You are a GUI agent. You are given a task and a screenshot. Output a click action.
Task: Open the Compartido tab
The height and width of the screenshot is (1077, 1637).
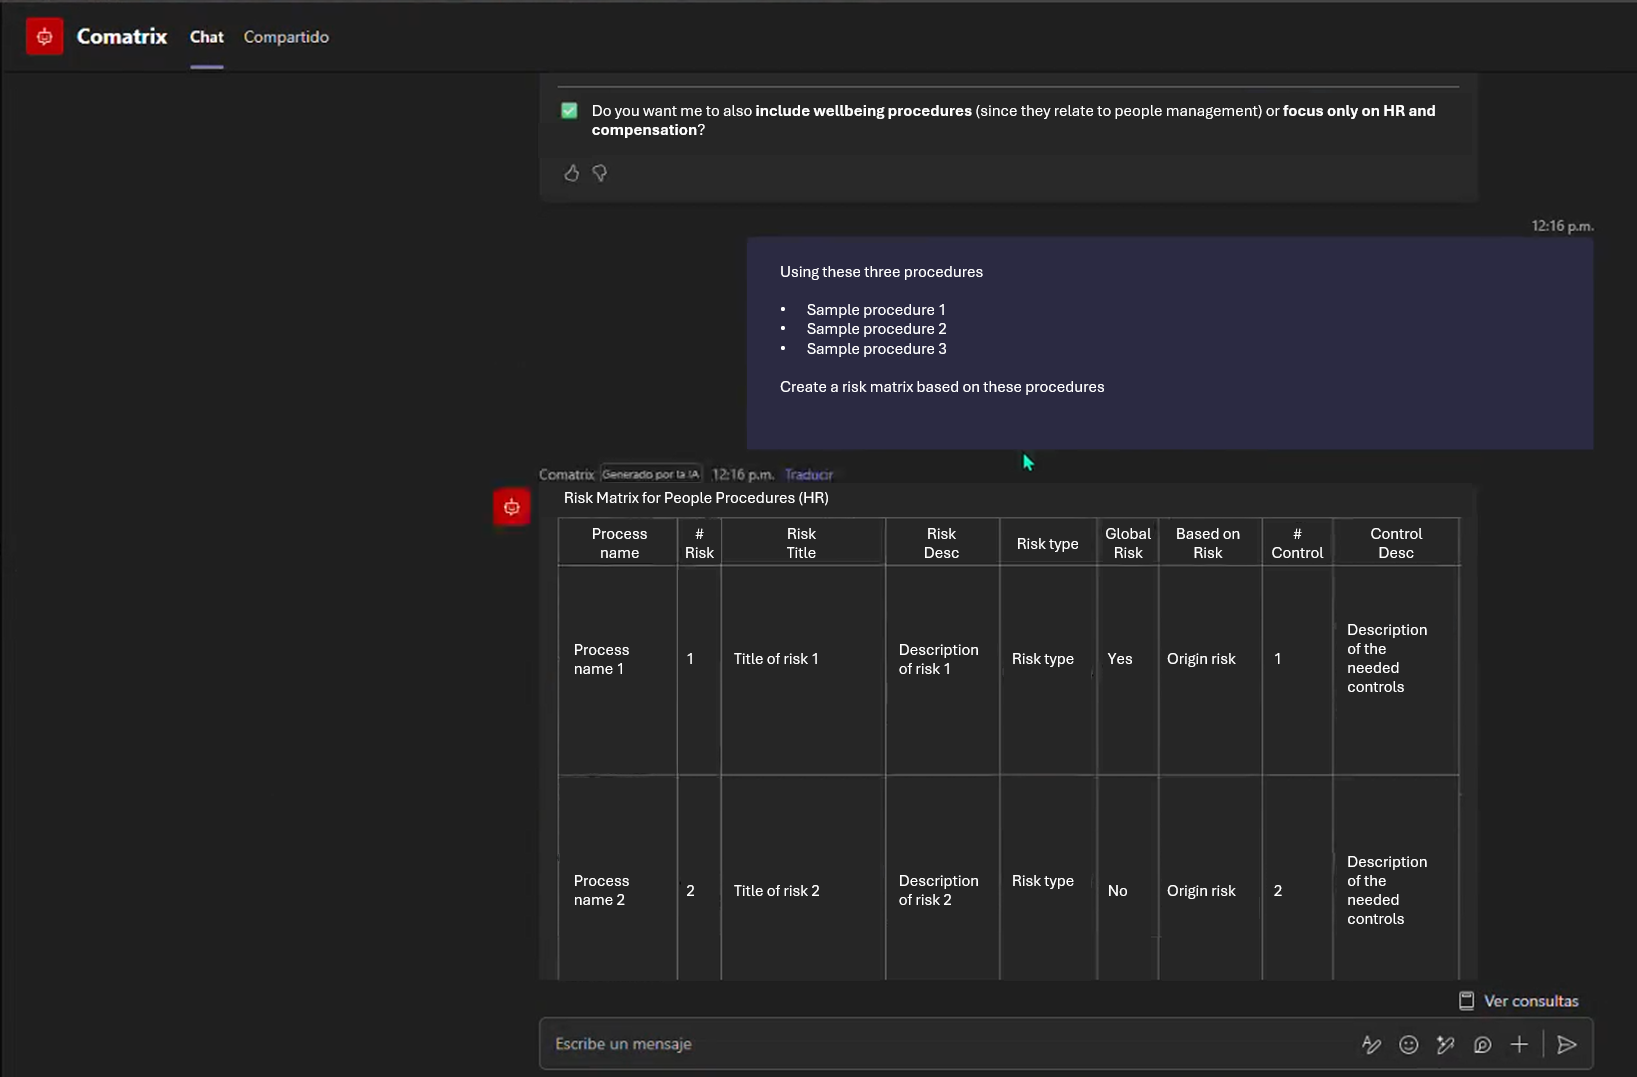pyautogui.click(x=286, y=37)
